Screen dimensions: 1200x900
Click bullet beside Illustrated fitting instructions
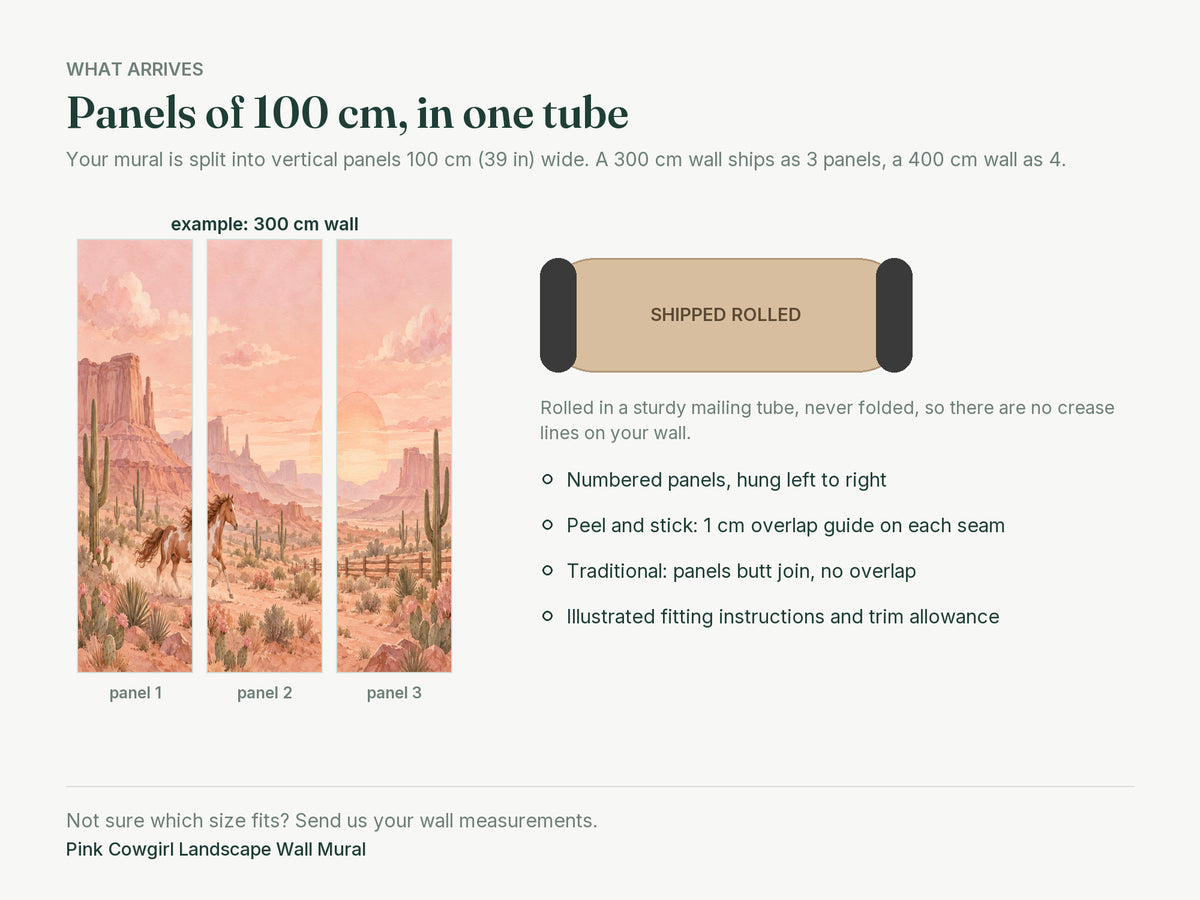pyautogui.click(x=547, y=616)
